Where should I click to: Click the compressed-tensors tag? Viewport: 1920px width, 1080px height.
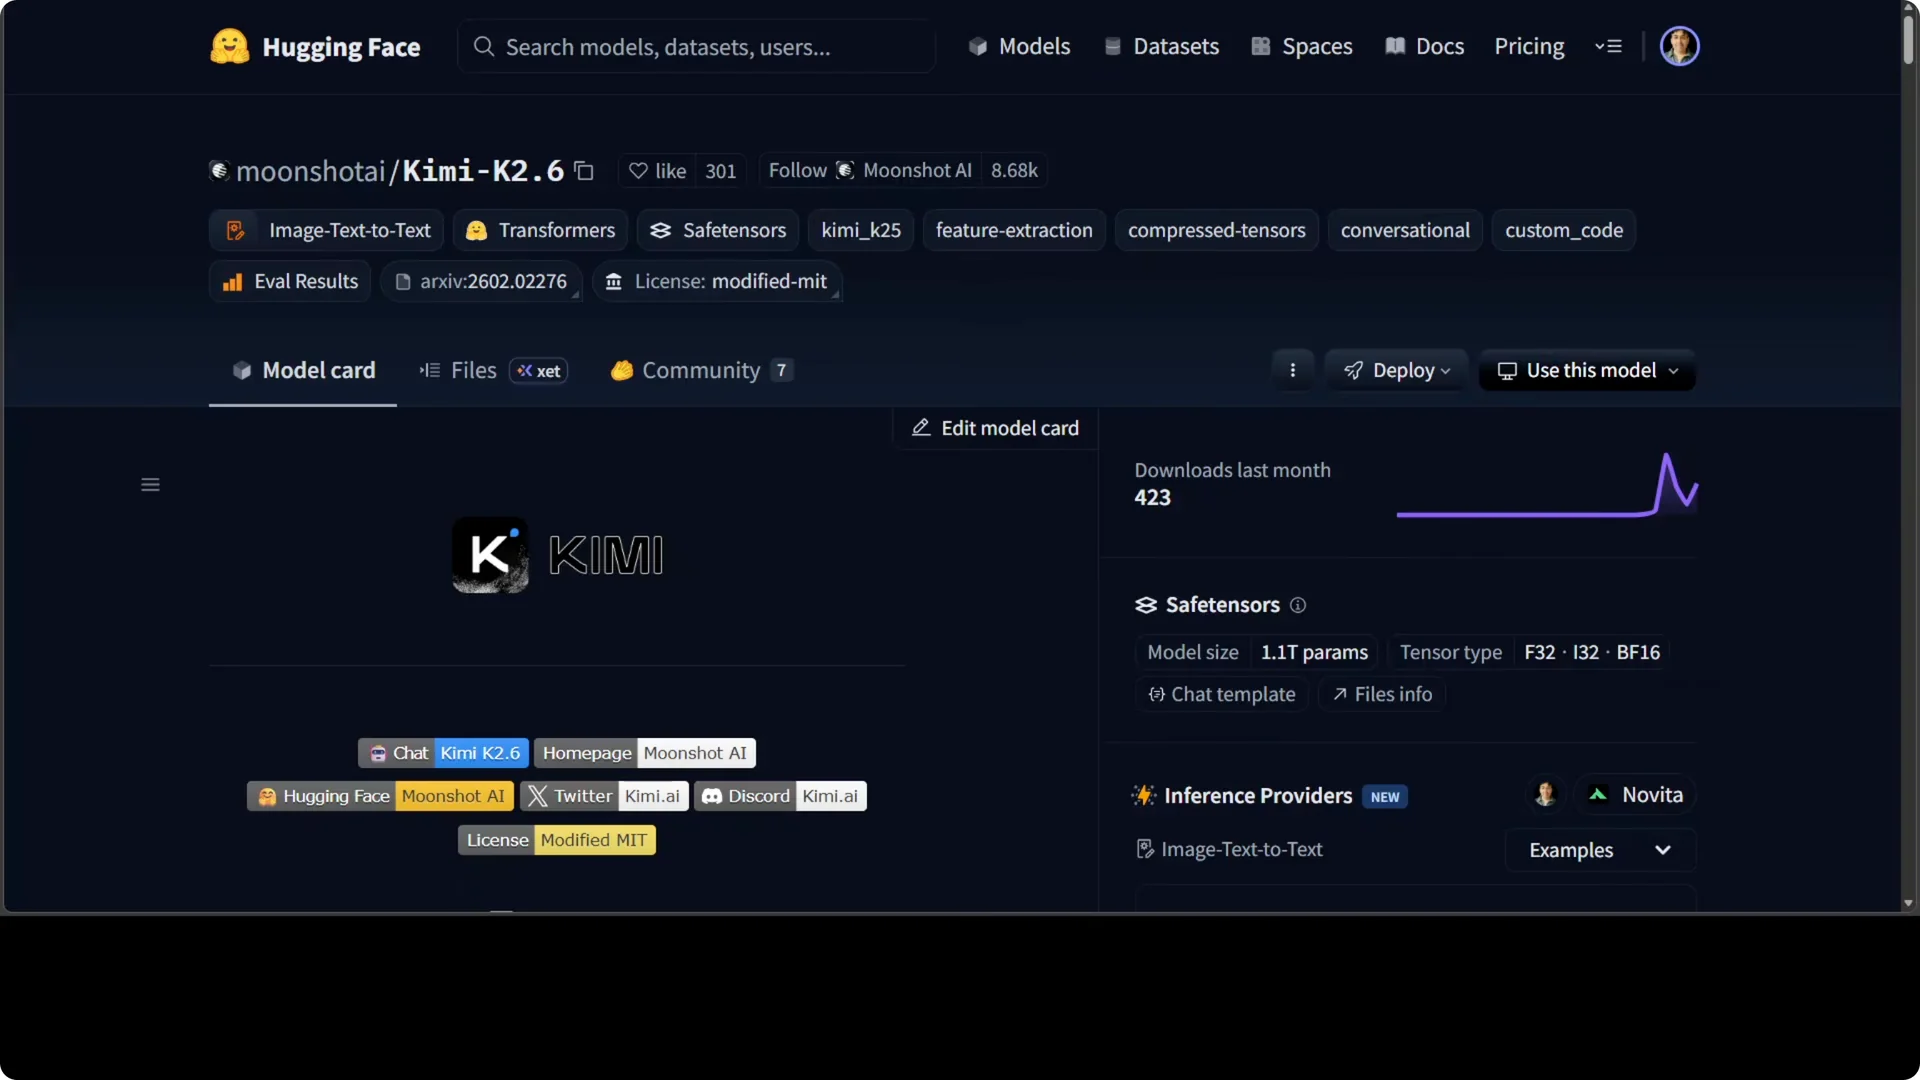[x=1217, y=231]
